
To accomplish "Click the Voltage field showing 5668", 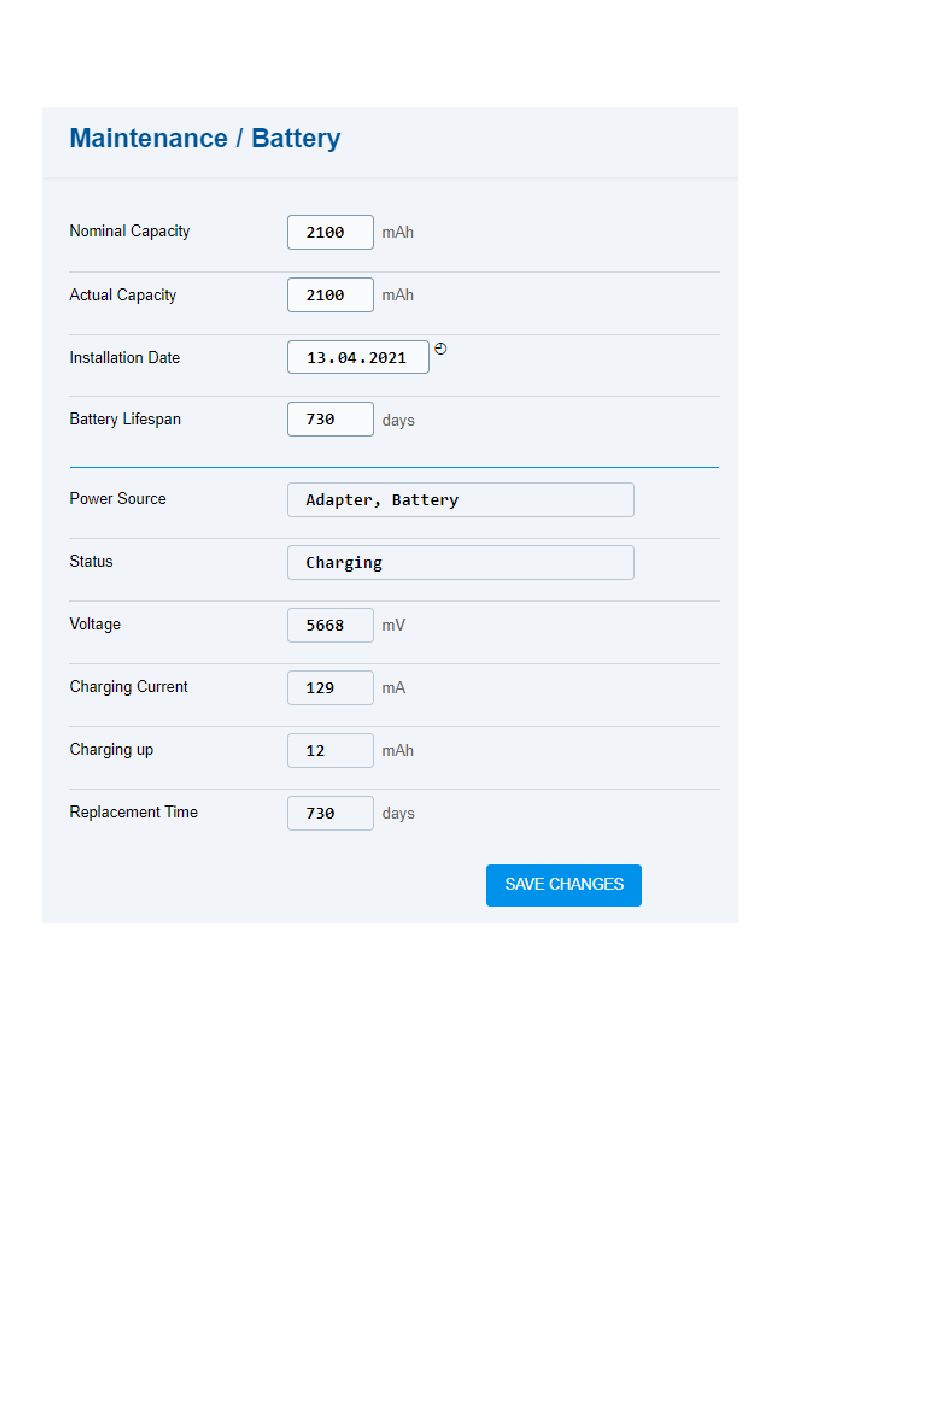I will point(330,625).
